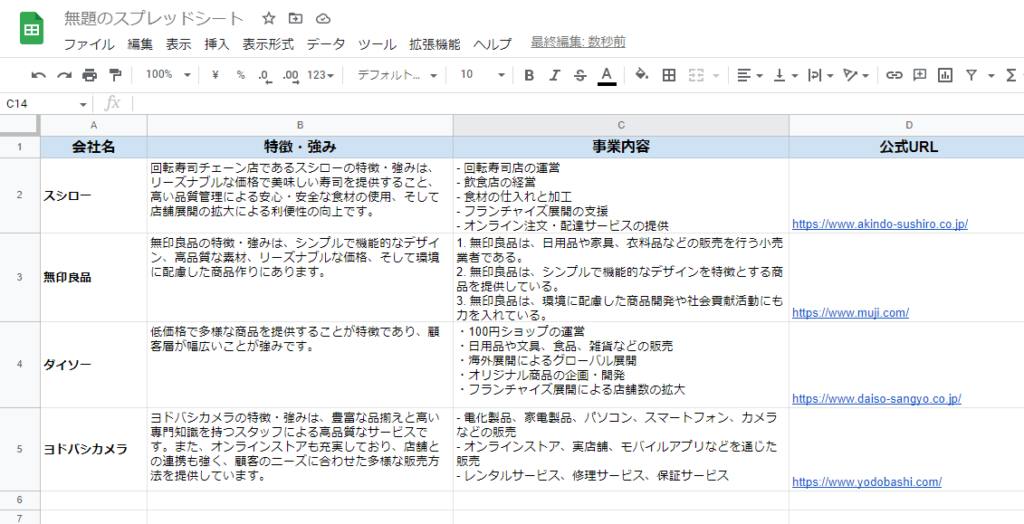Screen dimensions: 1024x524
Task: Open the Google Sheets home icon
Action: [31, 30]
